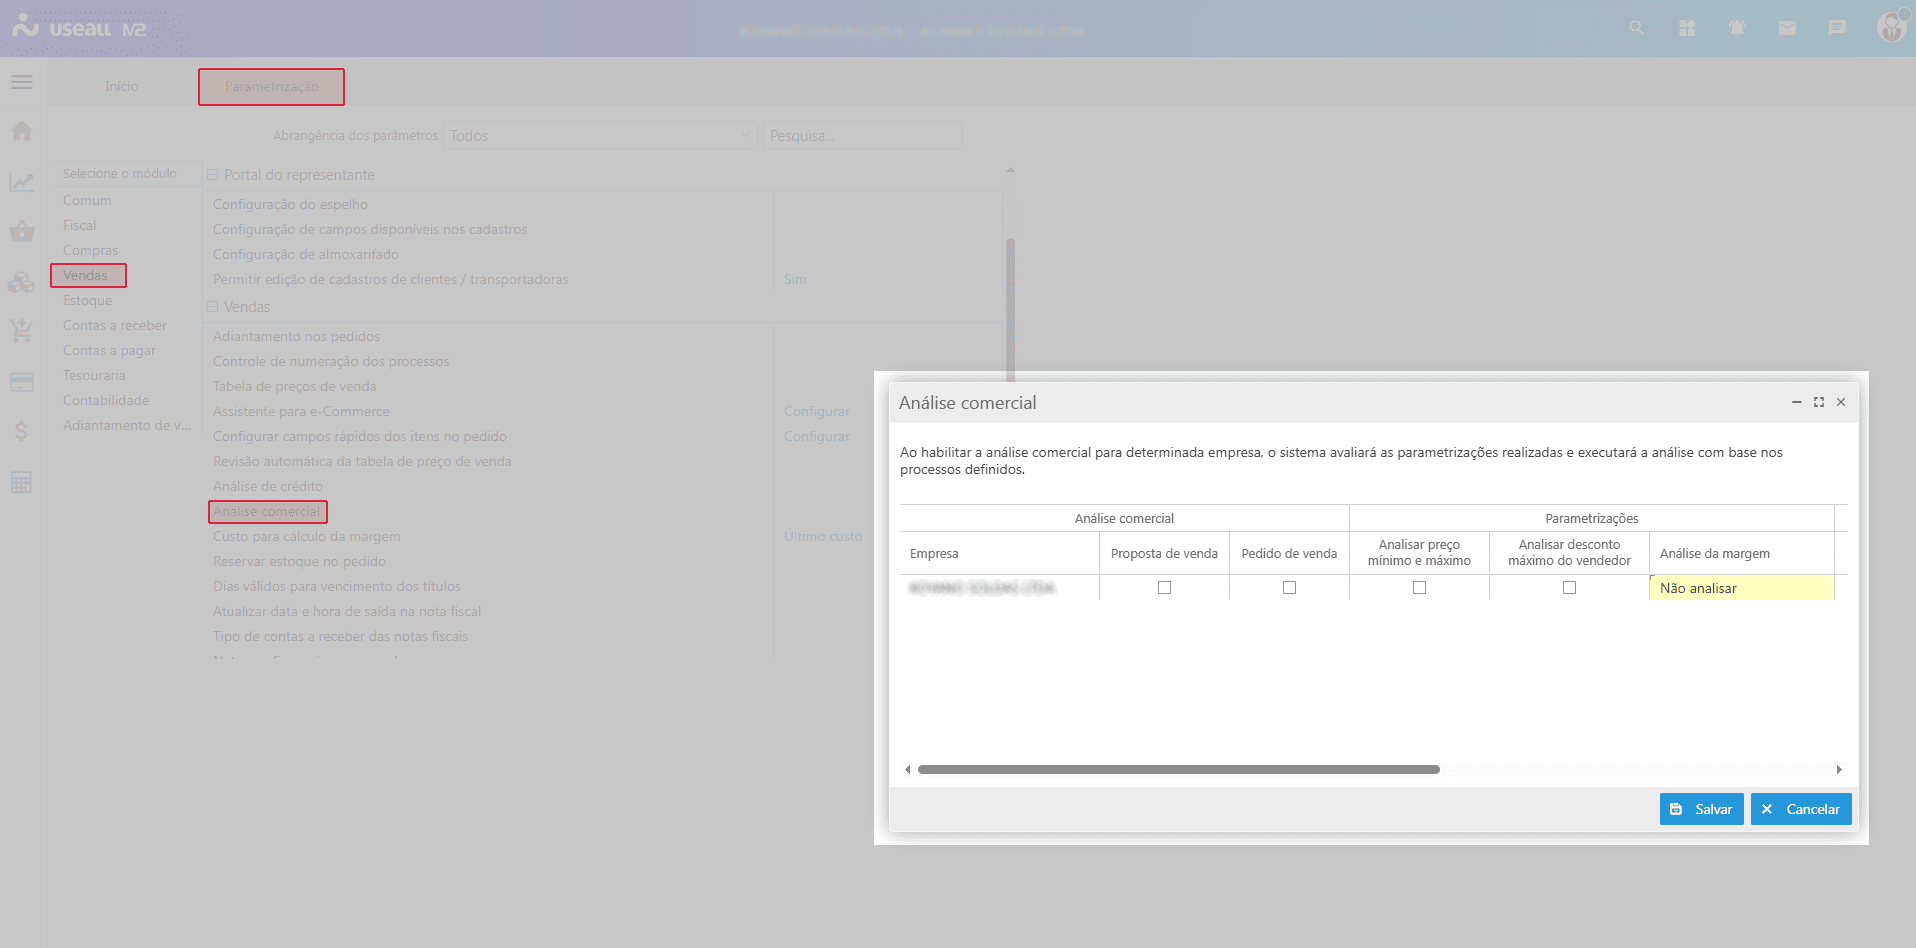Image resolution: width=1916 pixels, height=948 pixels.
Task: Click the Cancelar button
Action: point(1800,809)
